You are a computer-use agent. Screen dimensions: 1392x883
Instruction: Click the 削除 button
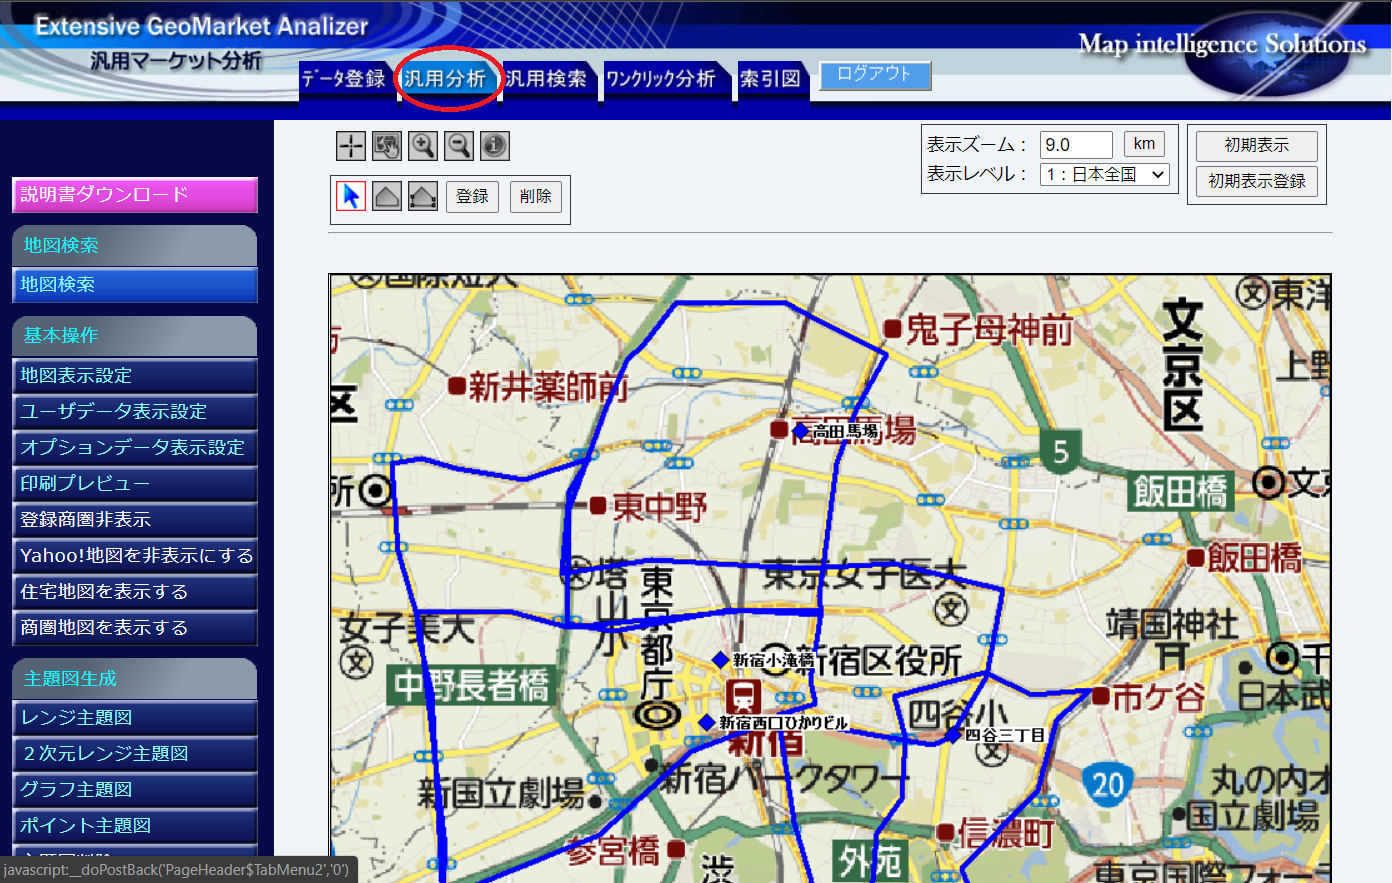click(536, 196)
